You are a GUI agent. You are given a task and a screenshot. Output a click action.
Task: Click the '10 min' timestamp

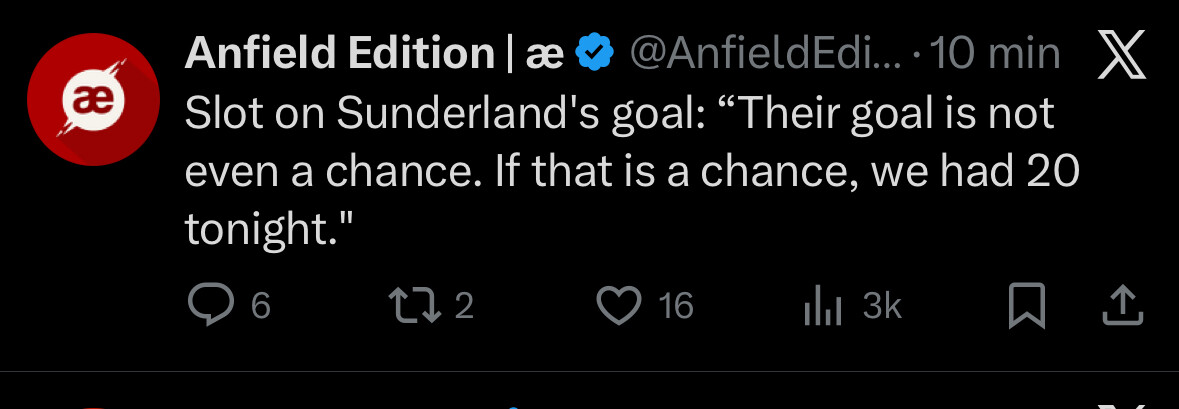tap(994, 54)
